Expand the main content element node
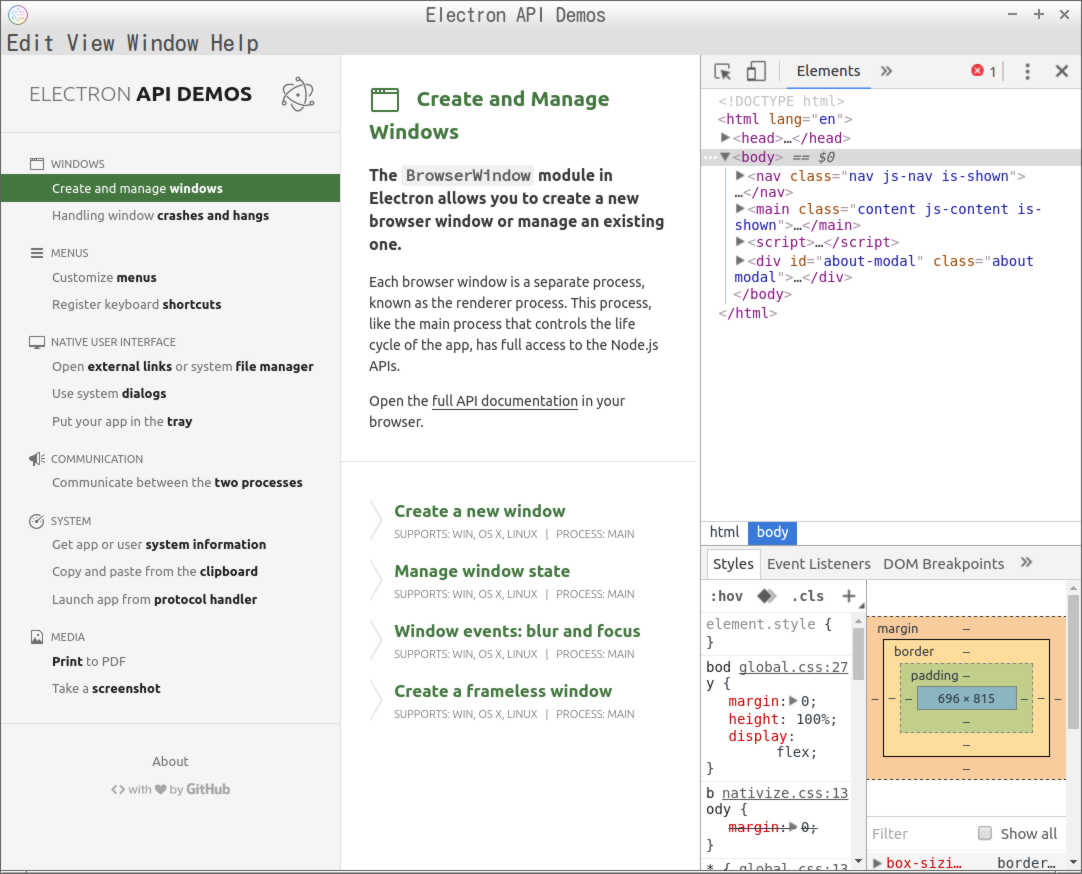This screenshot has width=1082, height=874. [x=739, y=208]
